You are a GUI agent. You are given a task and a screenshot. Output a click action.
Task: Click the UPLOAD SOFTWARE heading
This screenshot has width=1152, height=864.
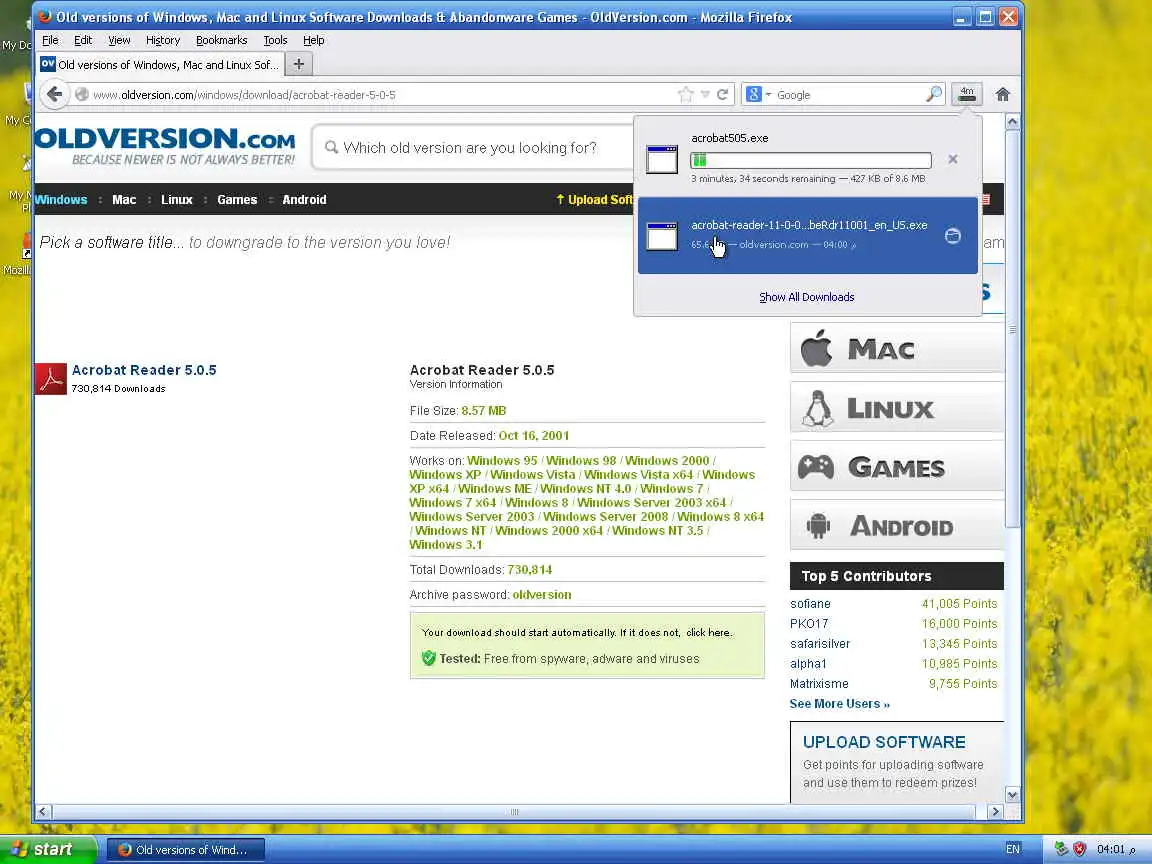(x=884, y=742)
